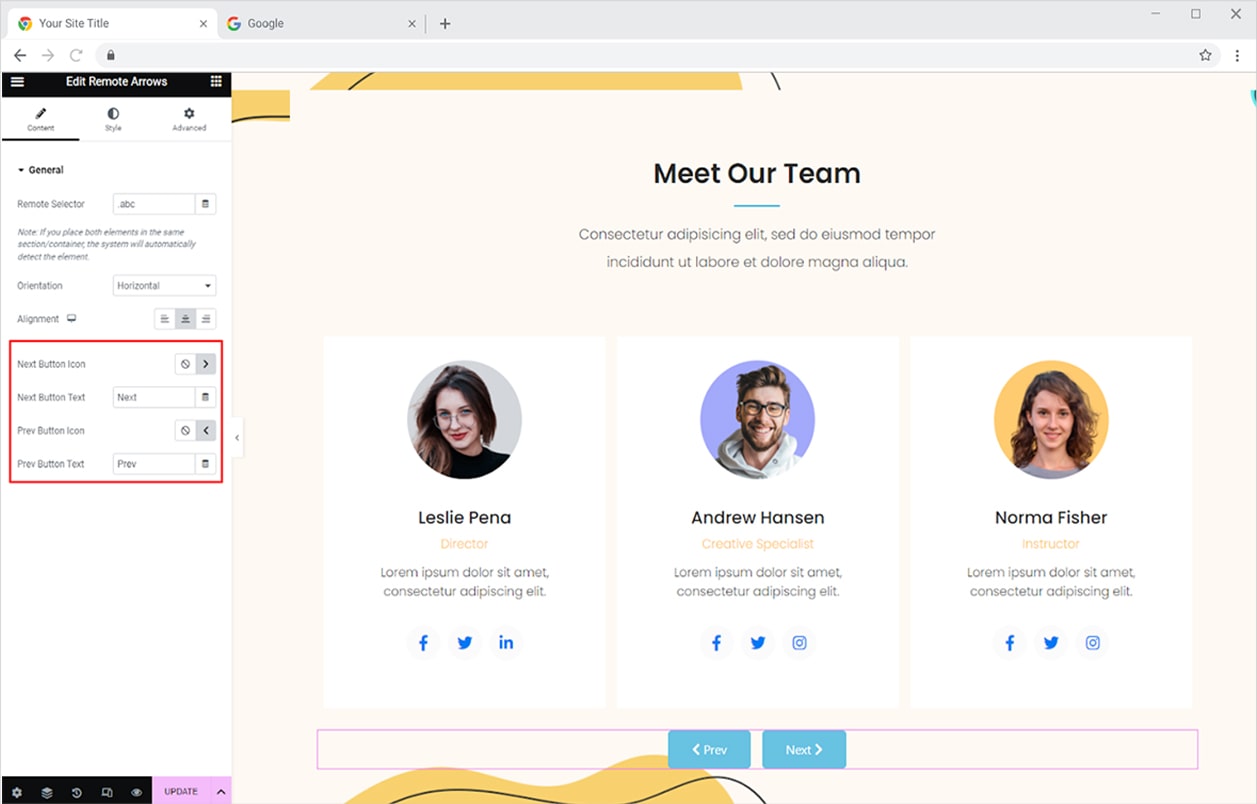The width and height of the screenshot is (1257, 804).
Task: Preview changes with the eye icon
Action: (x=137, y=792)
